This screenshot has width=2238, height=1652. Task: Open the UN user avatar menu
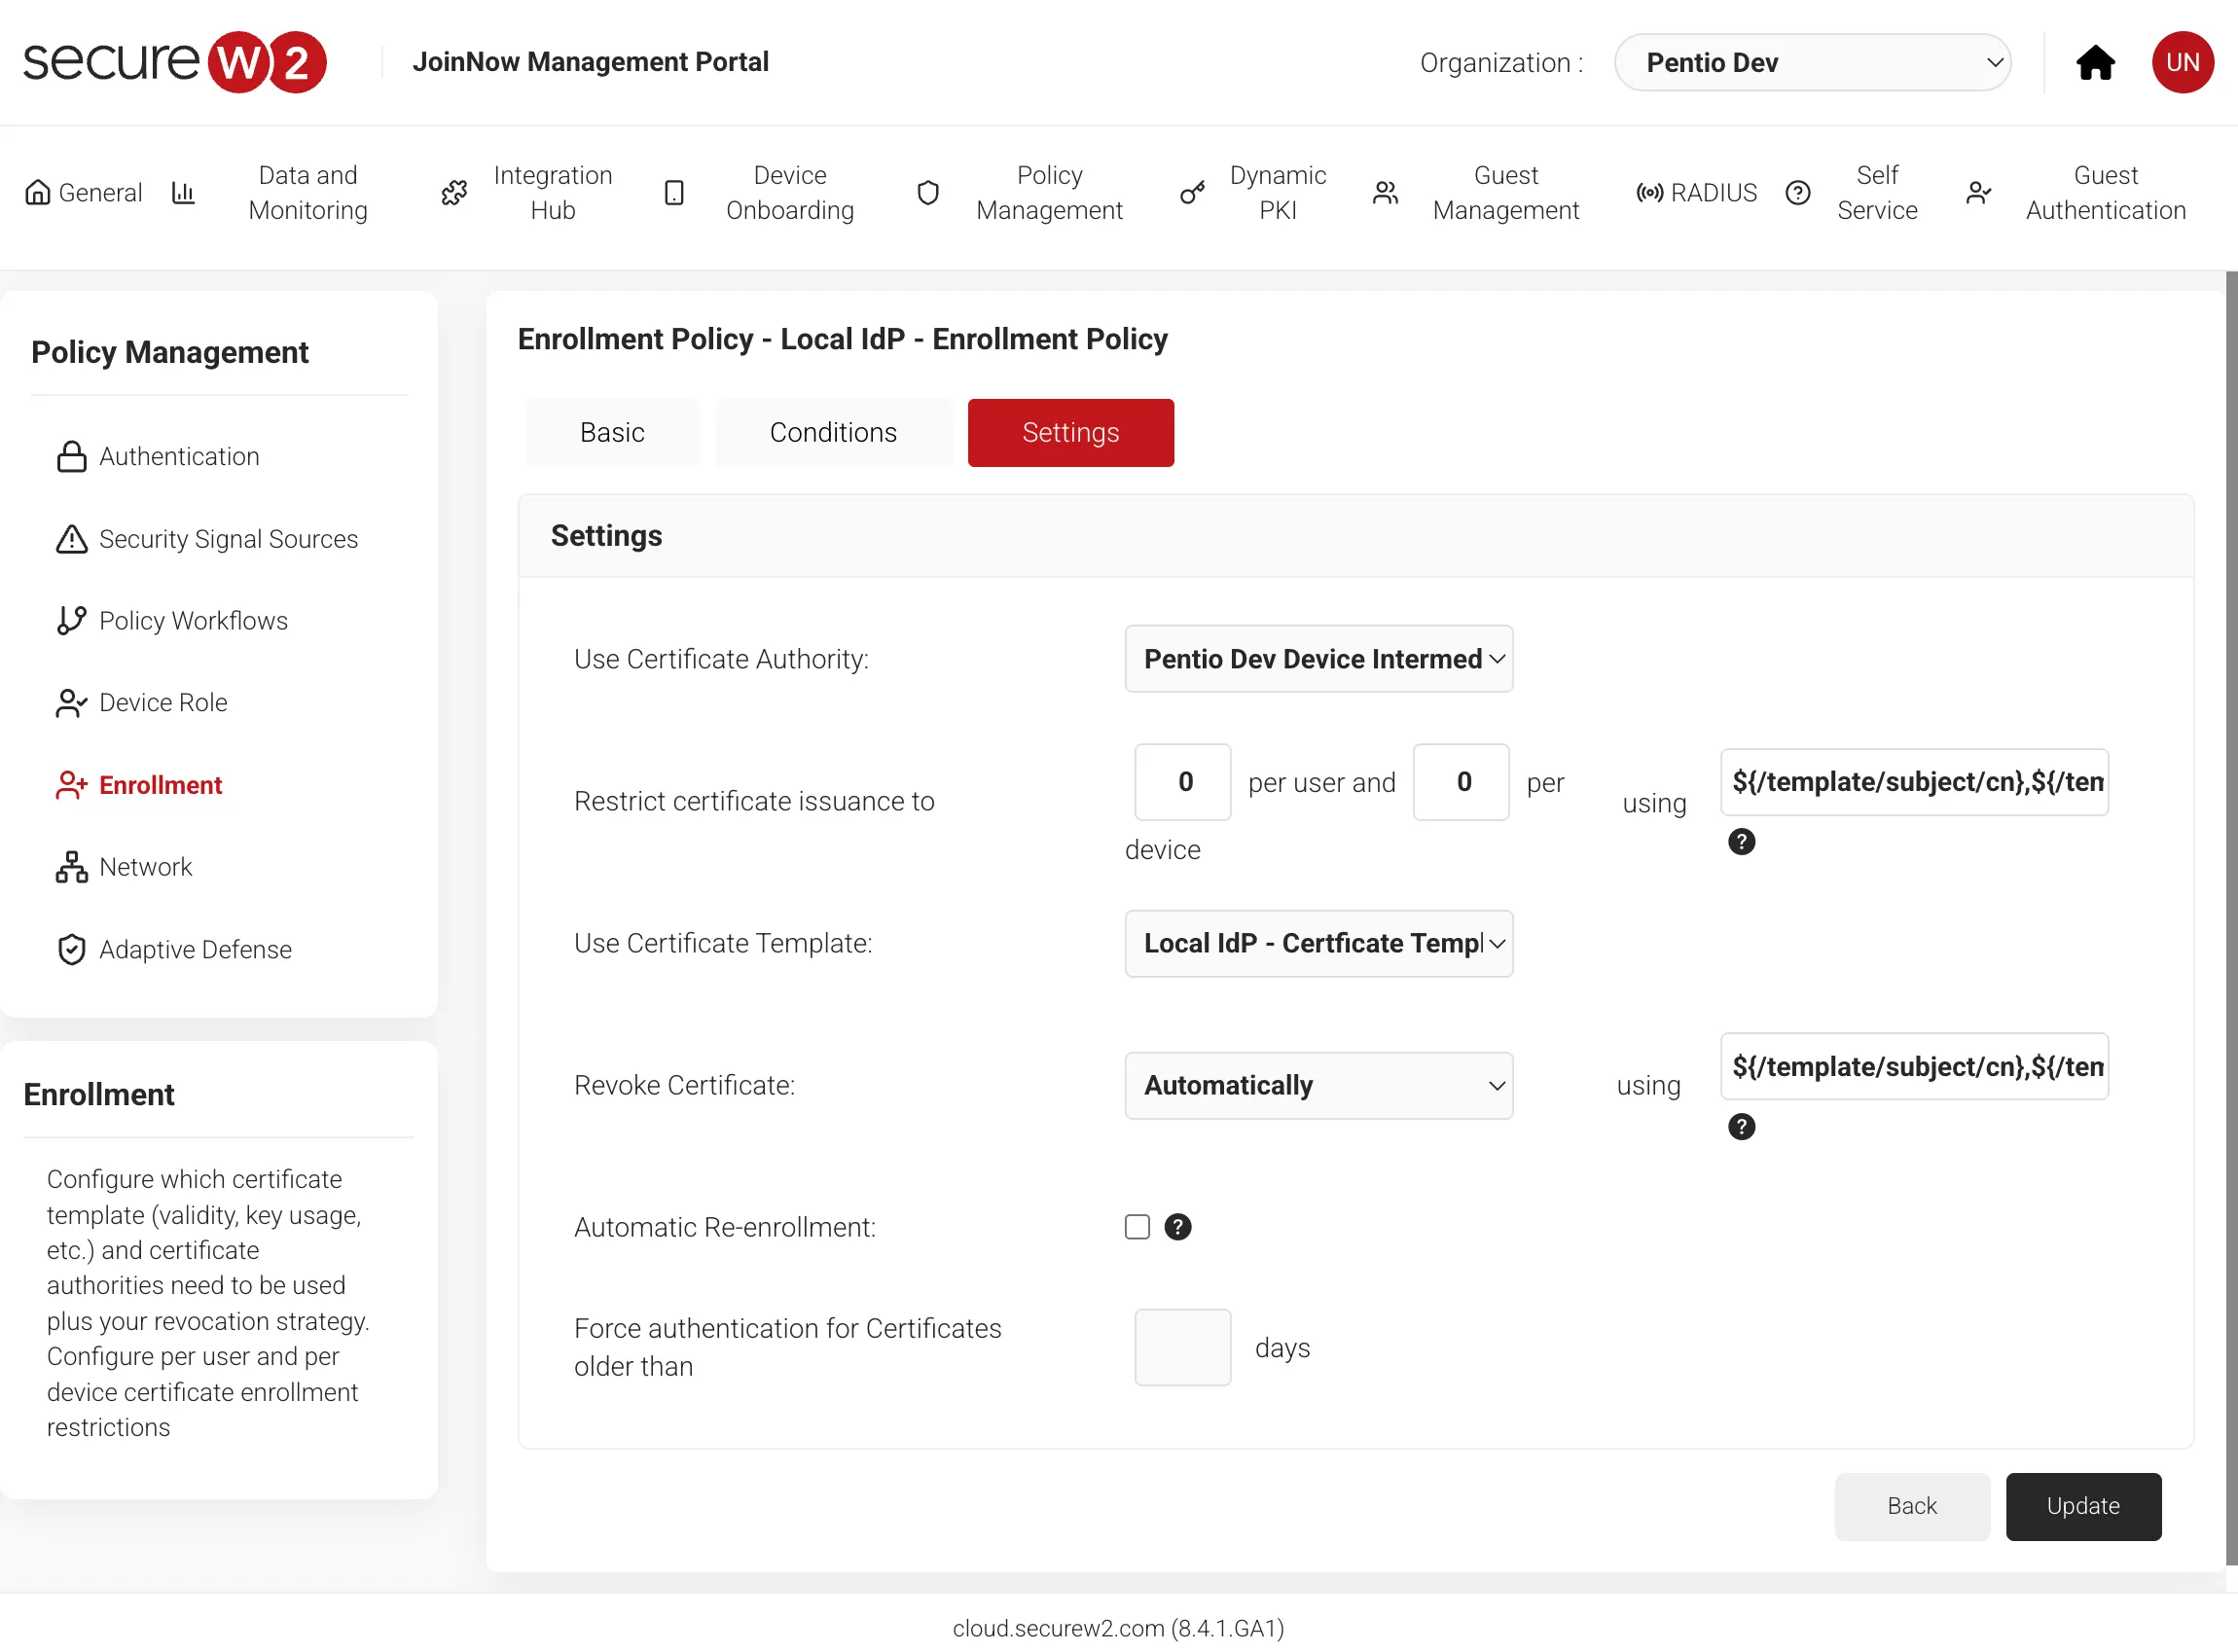2182,63
